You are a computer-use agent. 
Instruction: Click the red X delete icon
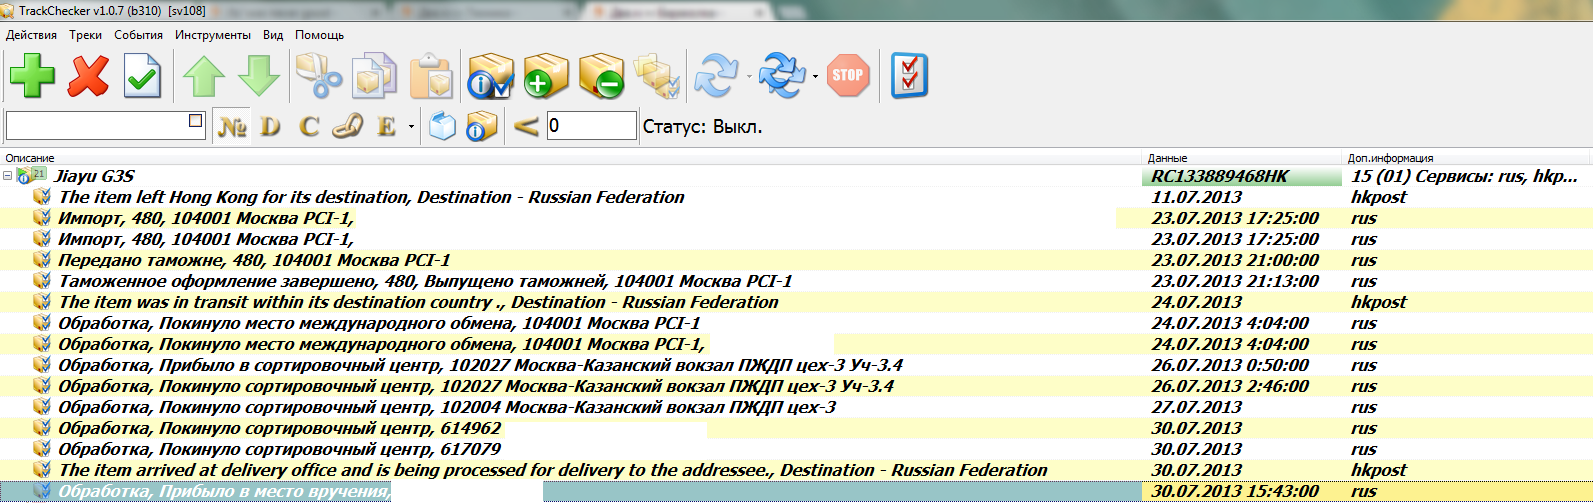(87, 76)
